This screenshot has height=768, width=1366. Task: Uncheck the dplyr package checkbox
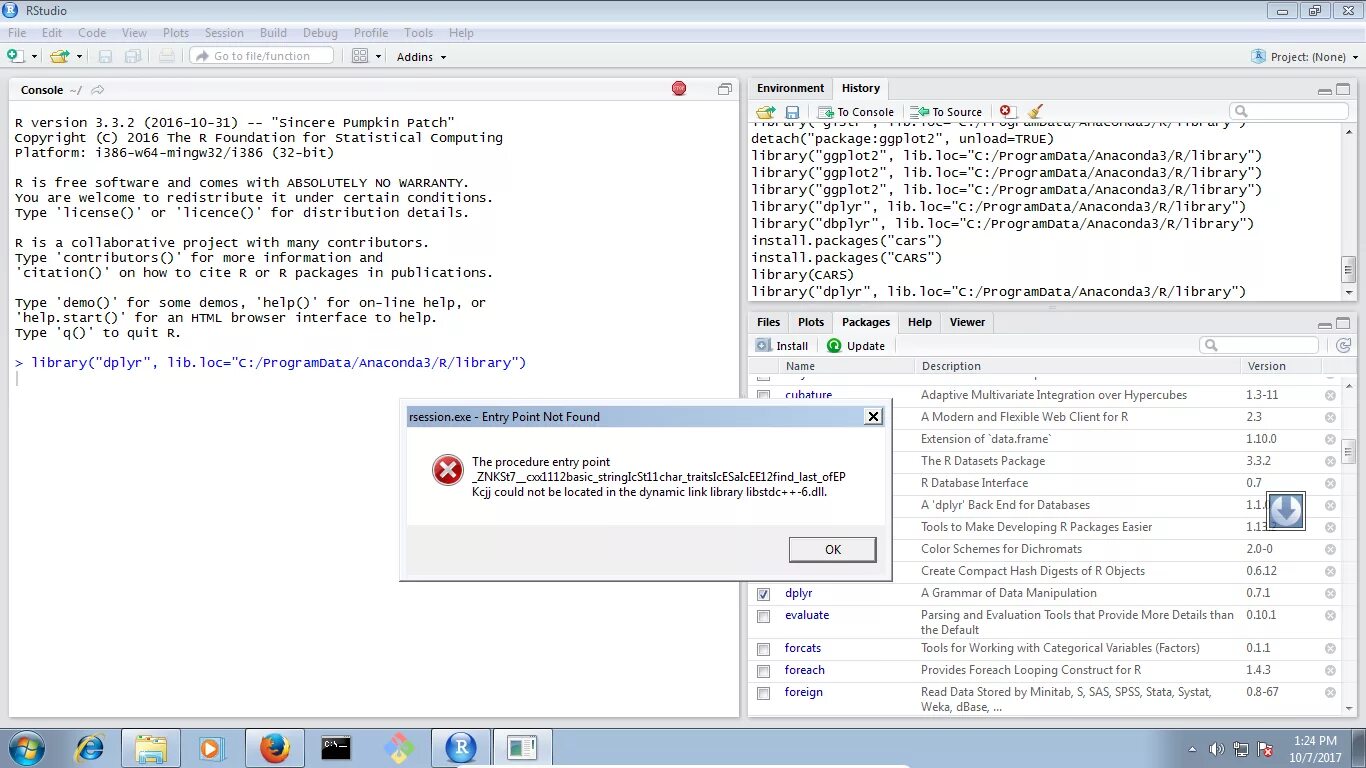pyautogui.click(x=764, y=594)
